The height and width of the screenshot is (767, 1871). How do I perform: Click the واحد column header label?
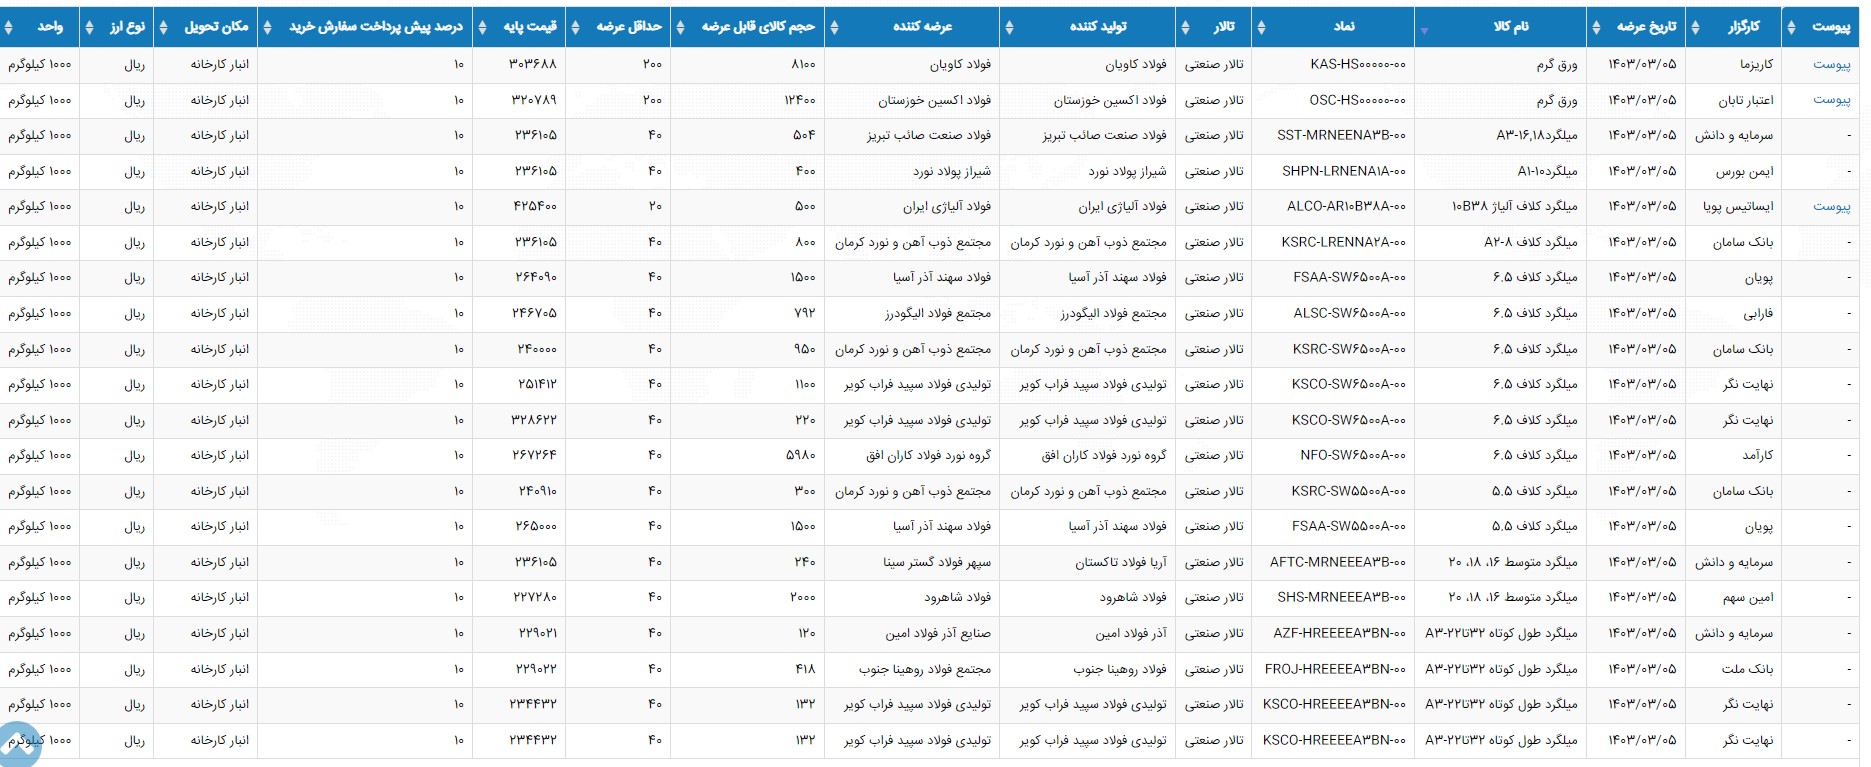pos(50,27)
